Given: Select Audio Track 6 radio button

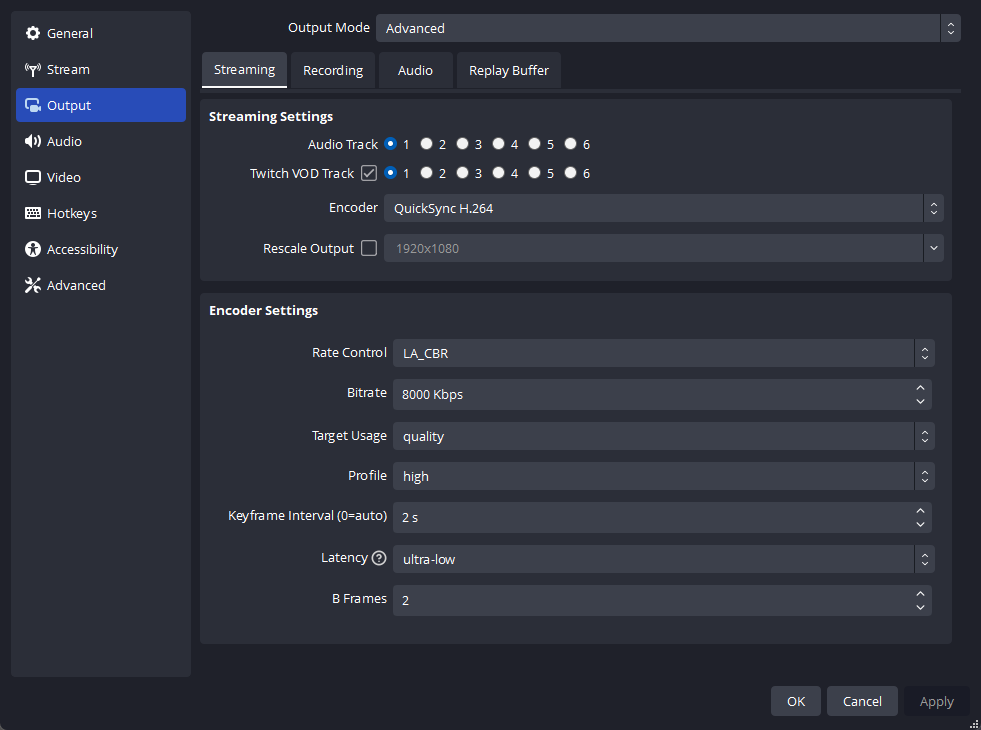Looking at the screenshot, I should [x=571, y=144].
